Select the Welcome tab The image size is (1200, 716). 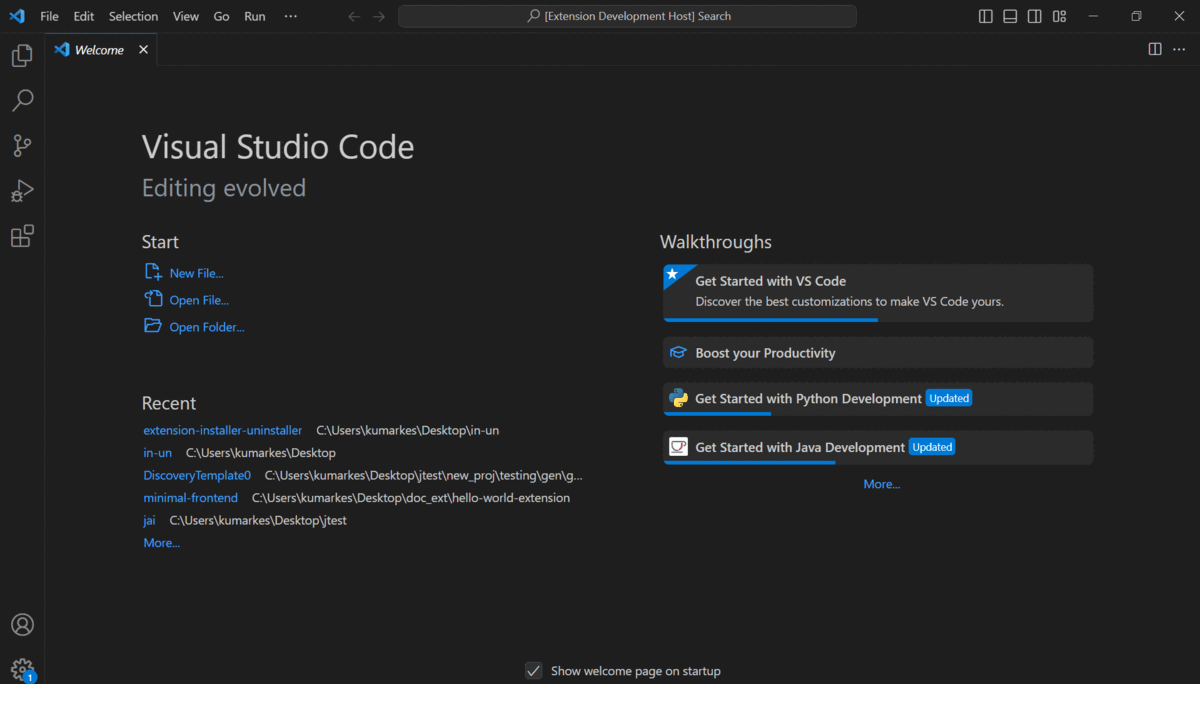(x=101, y=50)
